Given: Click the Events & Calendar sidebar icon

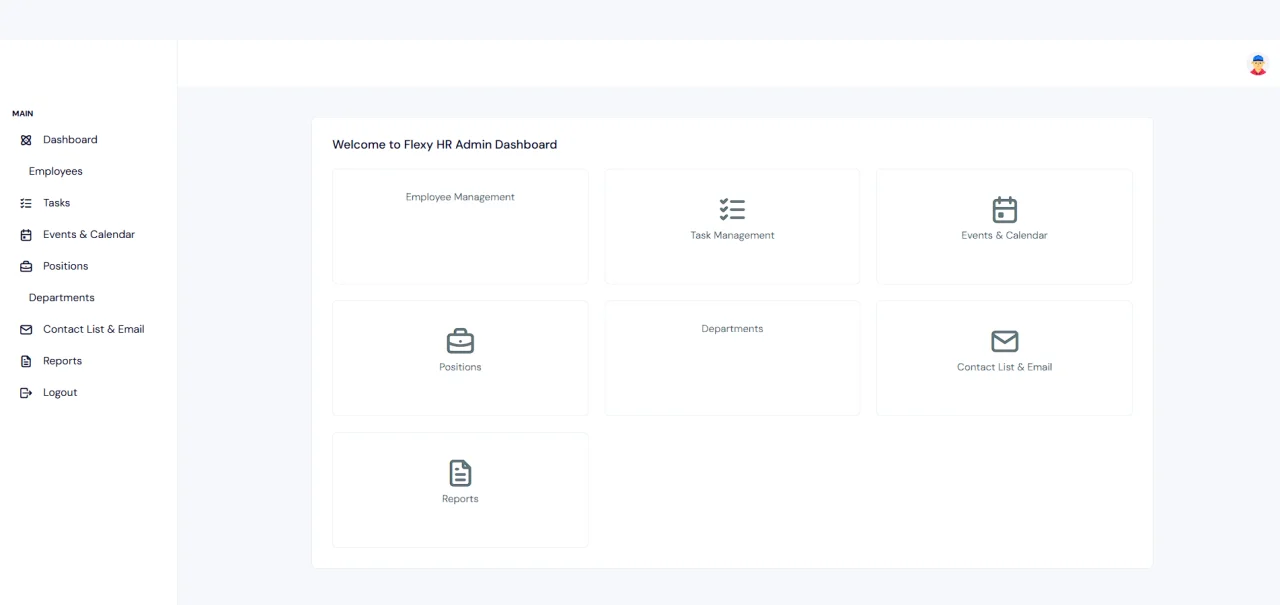Looking at the screenshot, I should (26, 235).
